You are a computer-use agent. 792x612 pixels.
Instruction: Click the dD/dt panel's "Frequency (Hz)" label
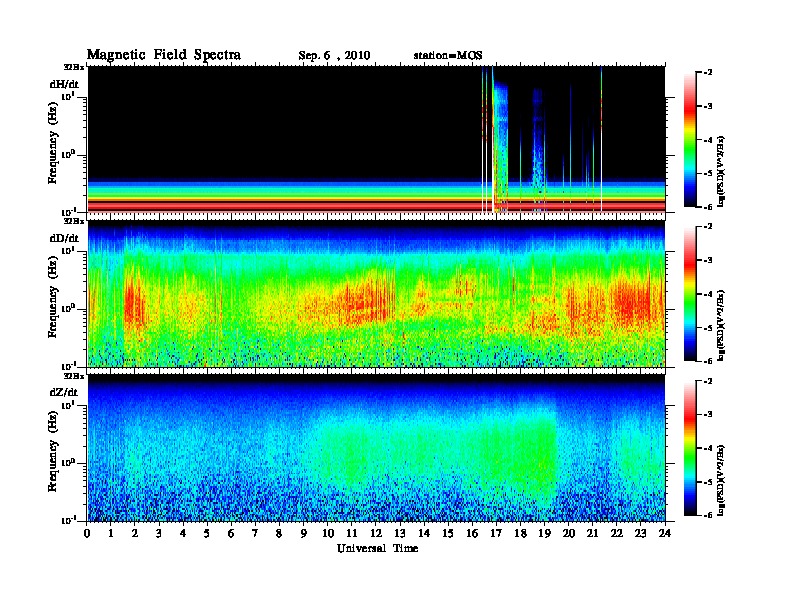click(53, 297)
